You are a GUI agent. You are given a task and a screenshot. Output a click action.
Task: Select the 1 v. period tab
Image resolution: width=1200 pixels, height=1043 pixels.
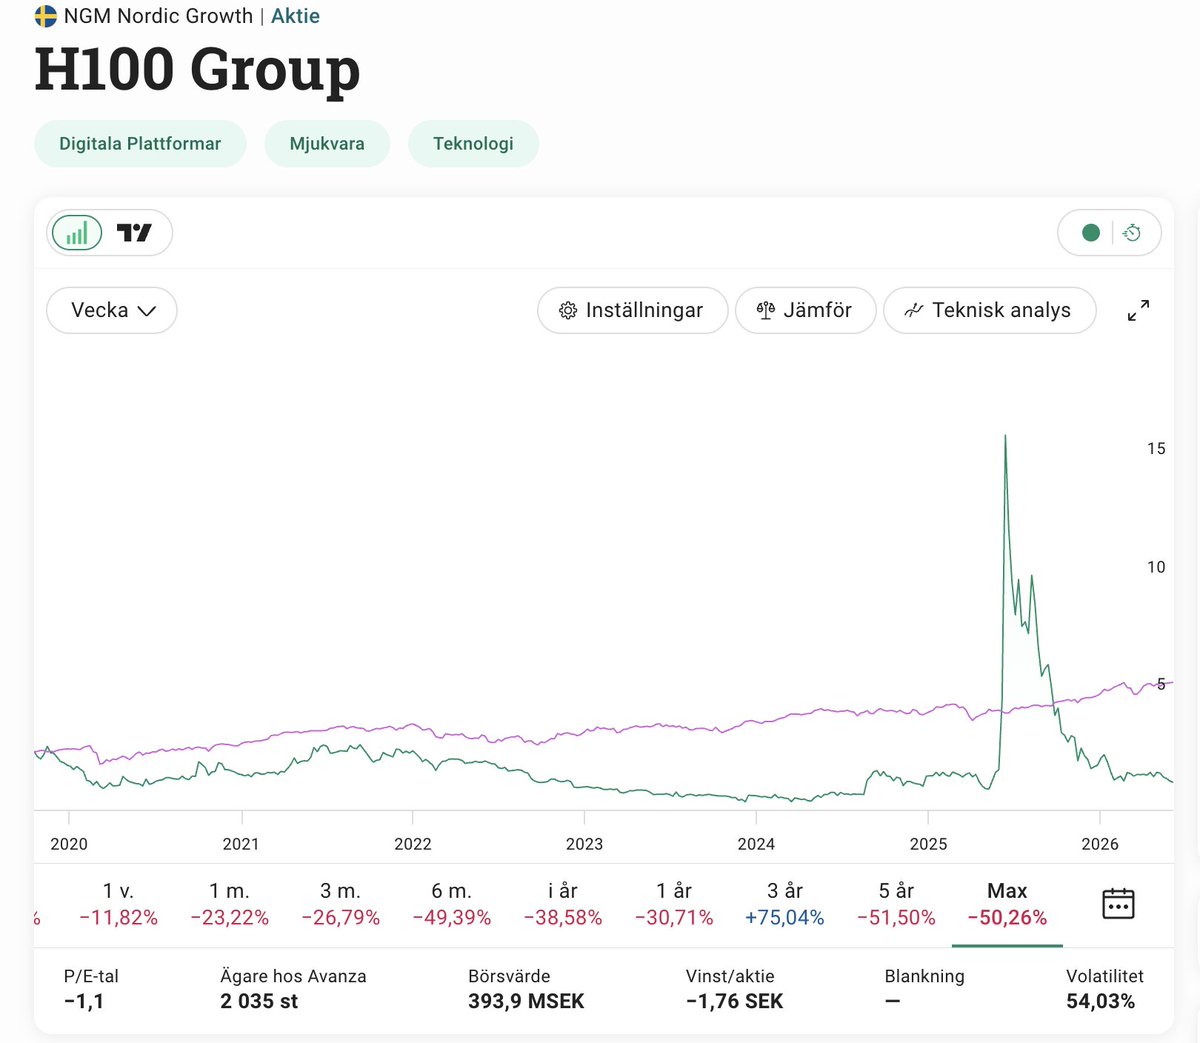118,904
